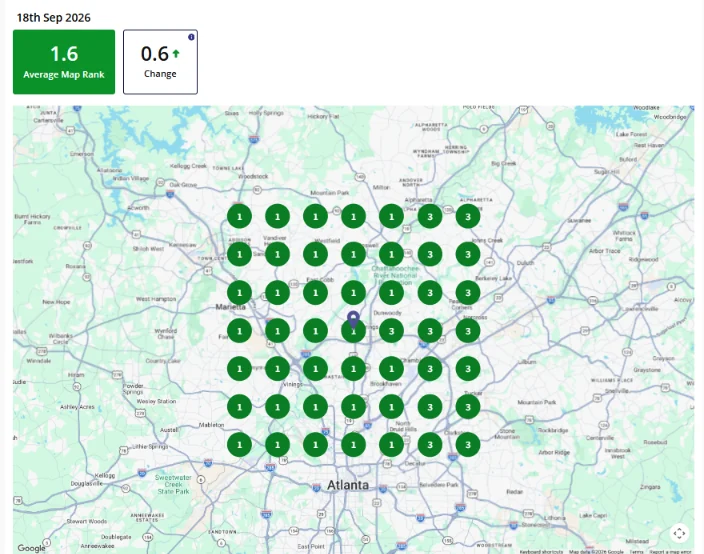This screenshot has width=704, height=554.
Task: Click the green up arrow beside 0.6
Action: [x=176, y=54]
